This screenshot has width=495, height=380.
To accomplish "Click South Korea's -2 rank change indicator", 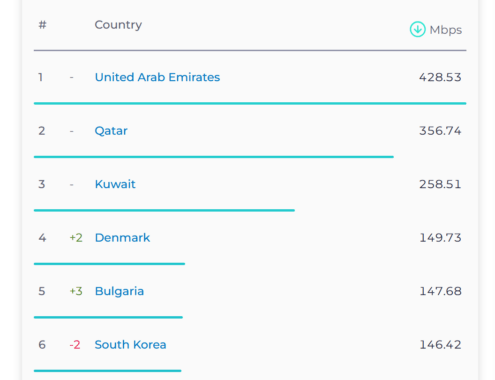I will click(x=75, y=345).
